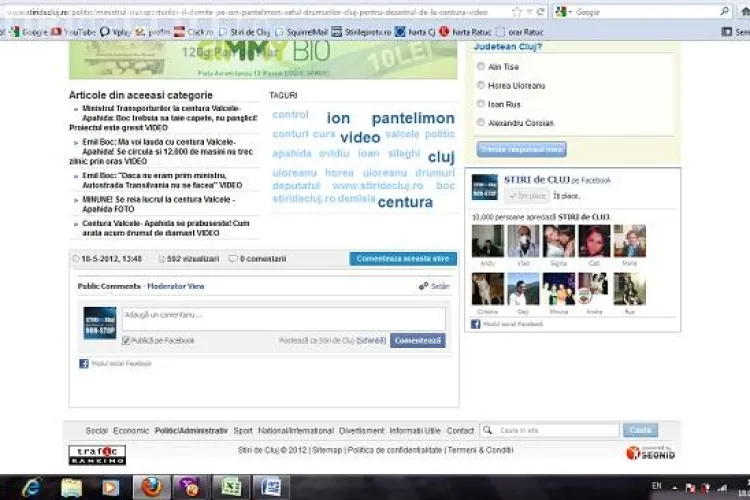
Task: Open the orar Ratuc bookmark
Action: (519, 32)
